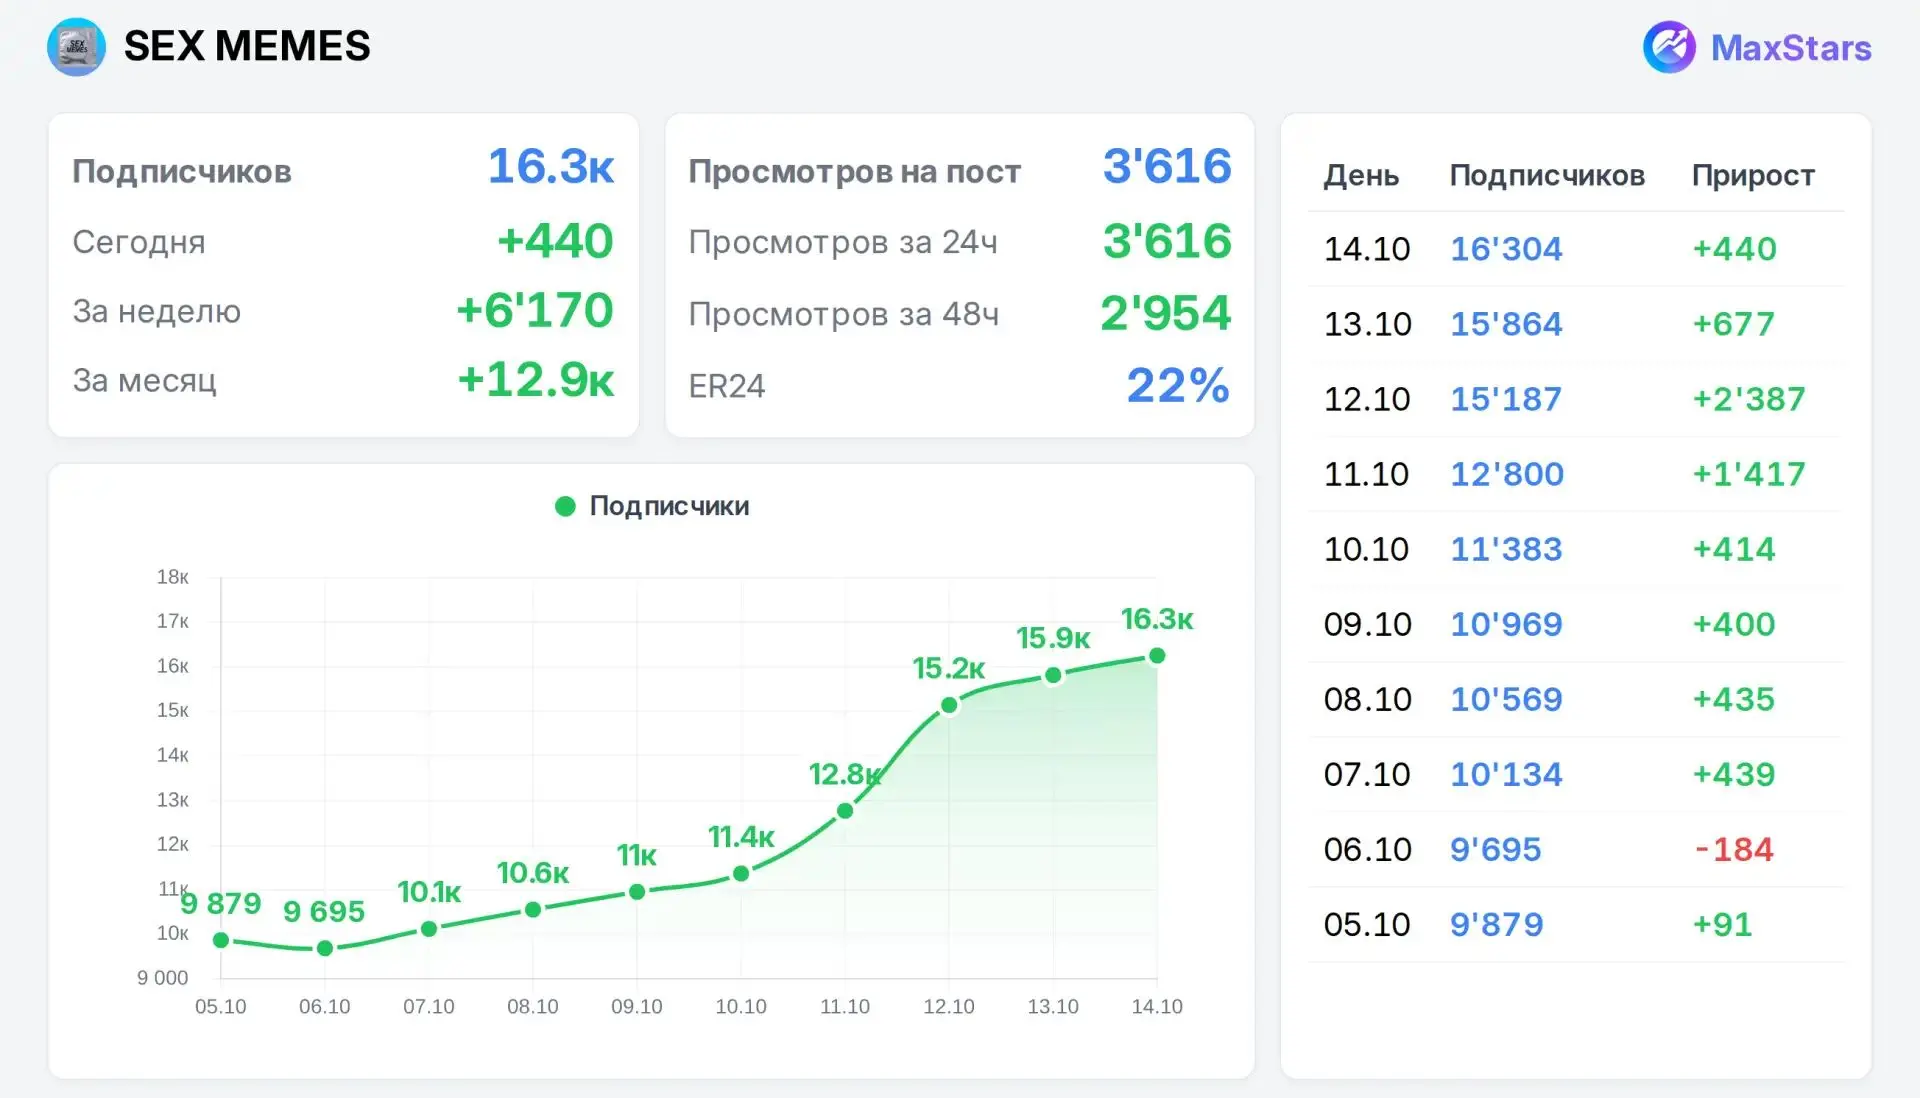Click the Сегодня +440 value
1920x1098 pixels.
click(555, 241)
